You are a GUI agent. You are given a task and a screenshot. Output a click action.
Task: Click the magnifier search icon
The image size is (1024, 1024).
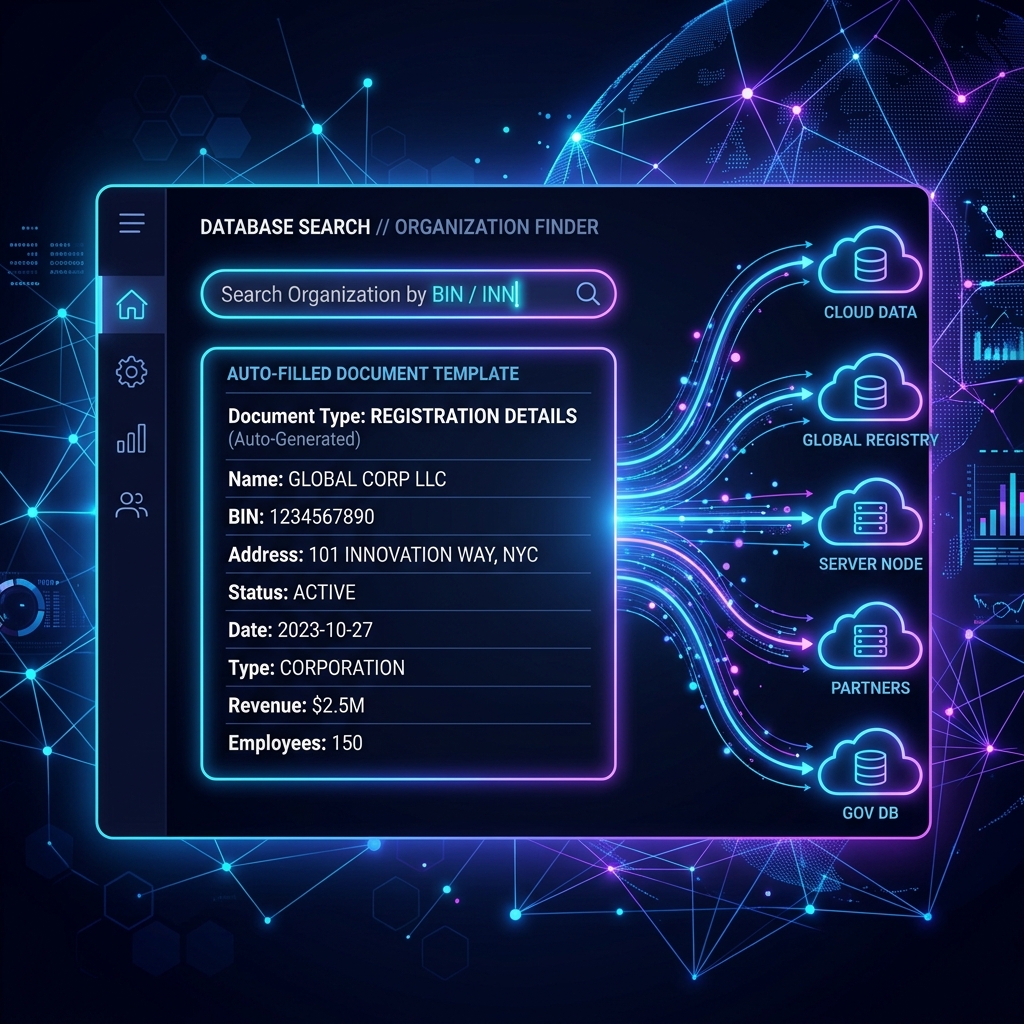588,294
